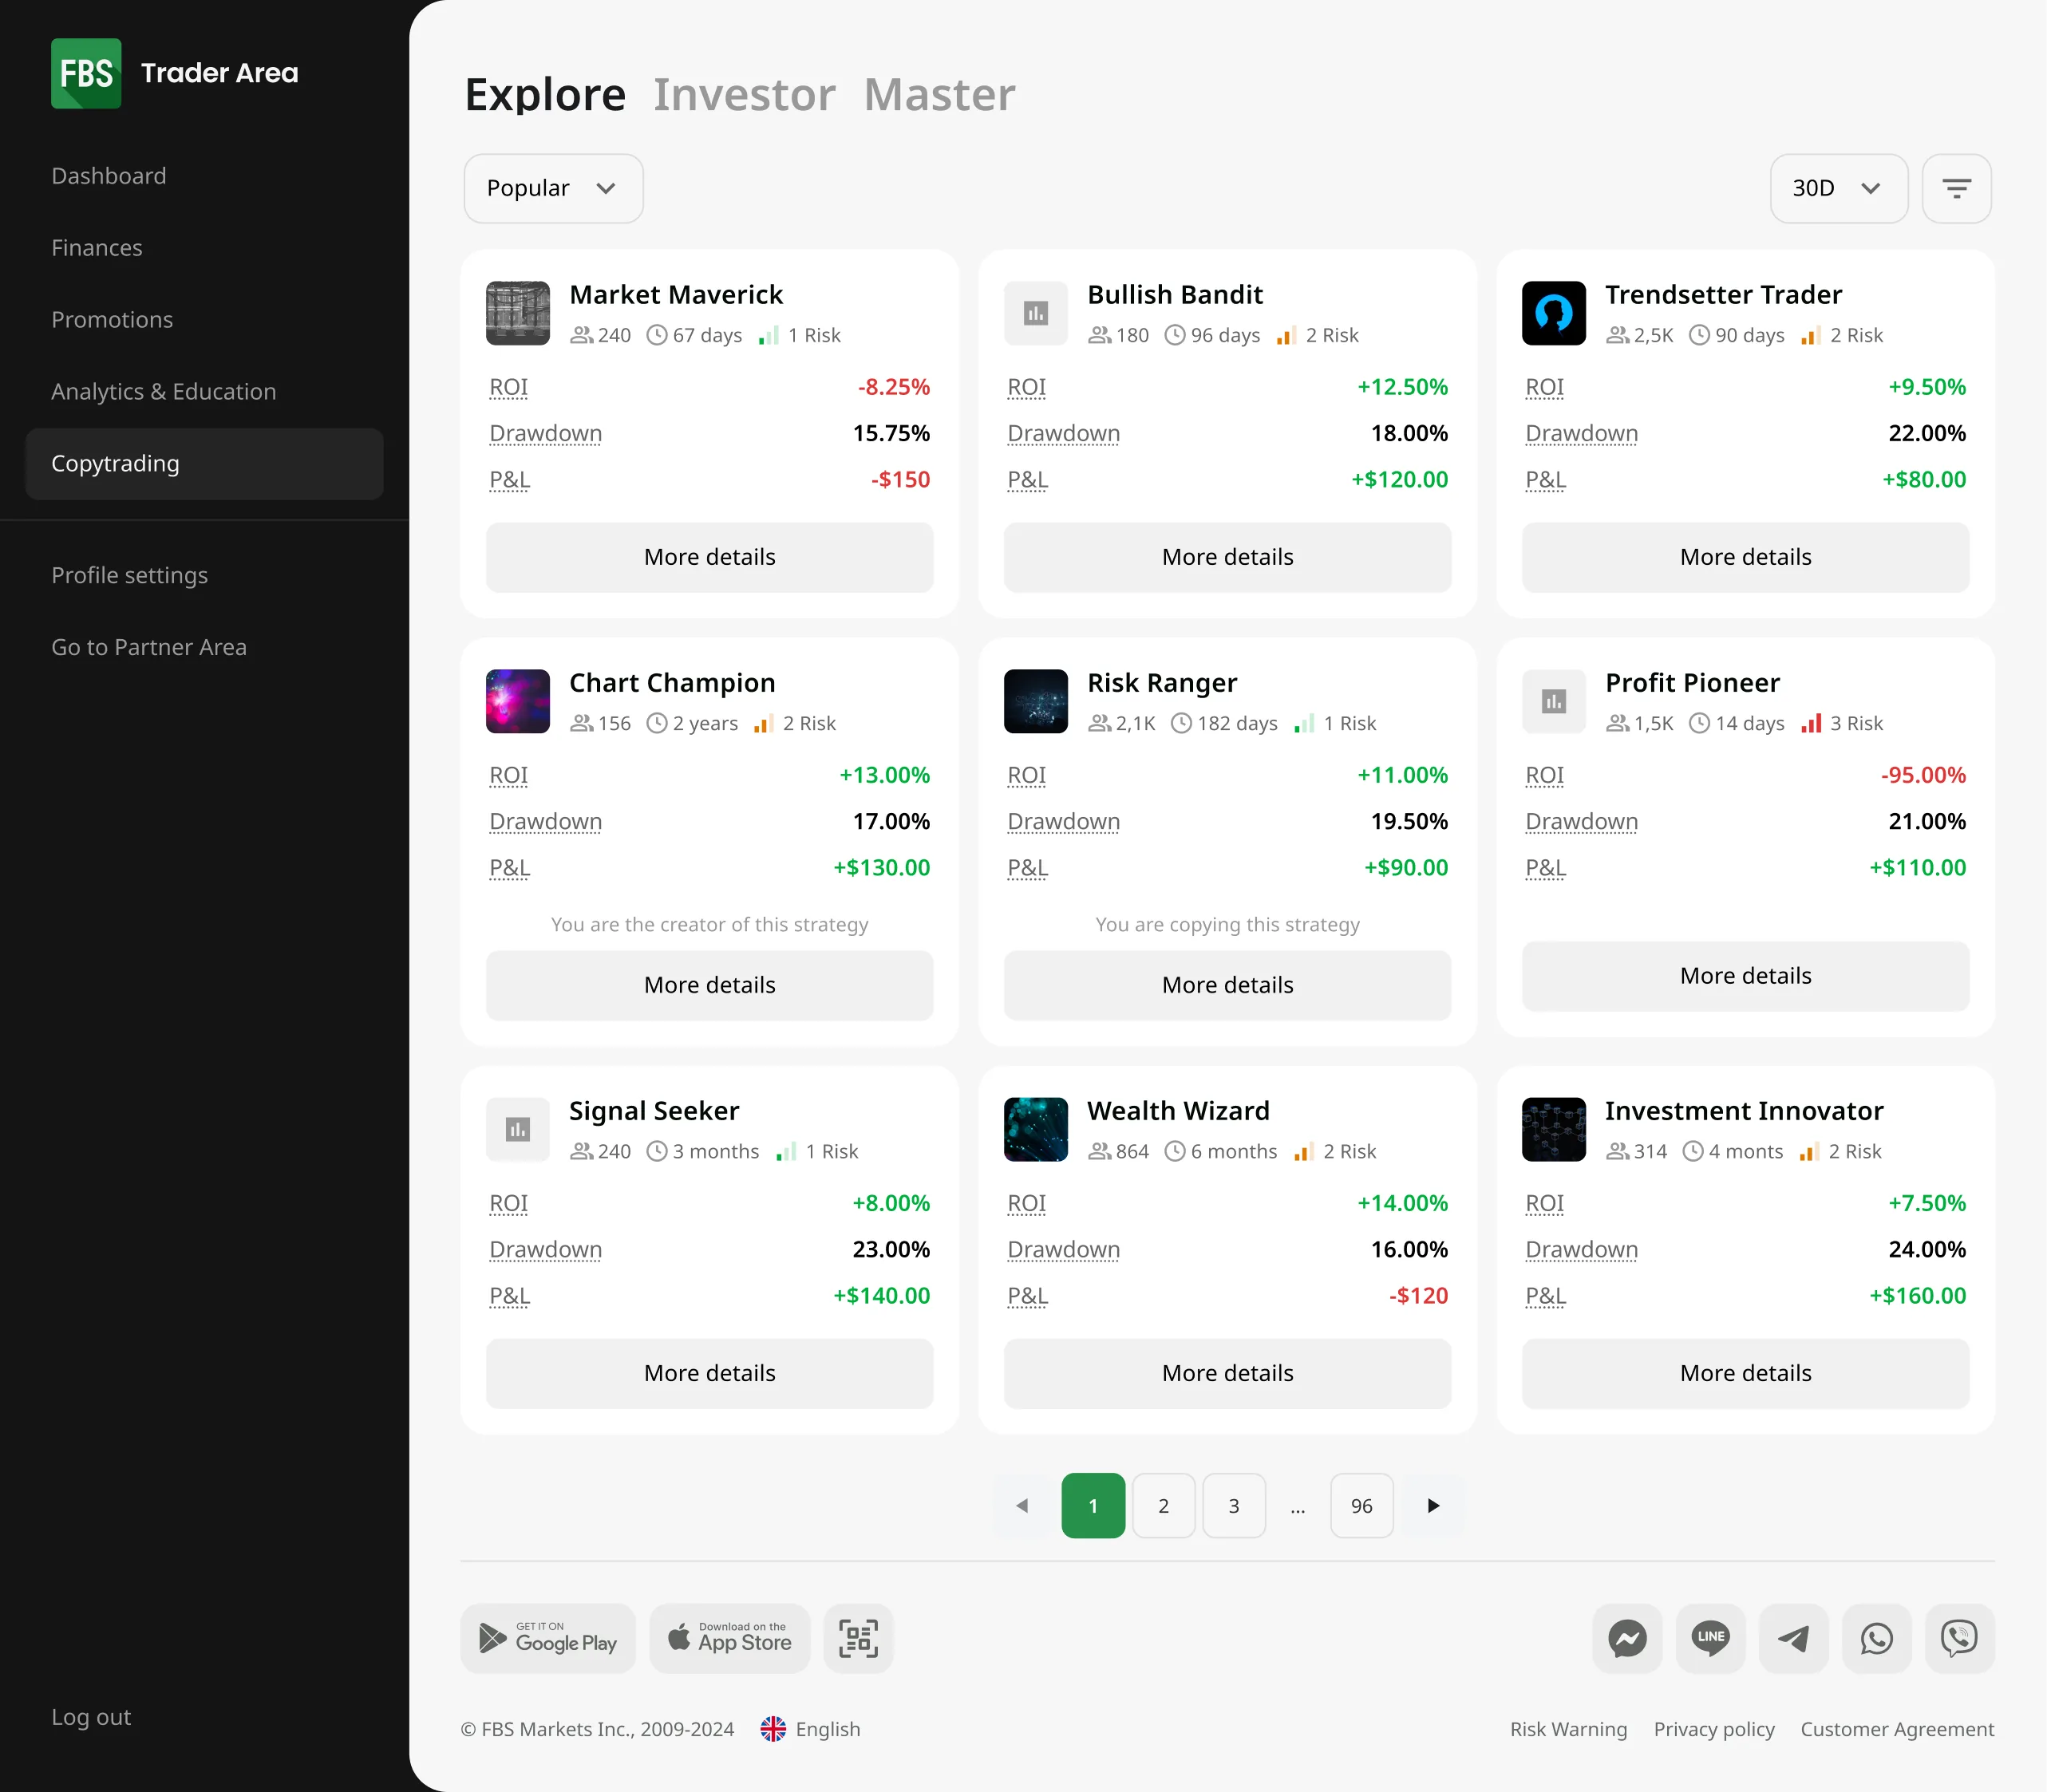Open Google Play download badge
Viewport: 2047px width, 1792px height.
point(548,1638)
